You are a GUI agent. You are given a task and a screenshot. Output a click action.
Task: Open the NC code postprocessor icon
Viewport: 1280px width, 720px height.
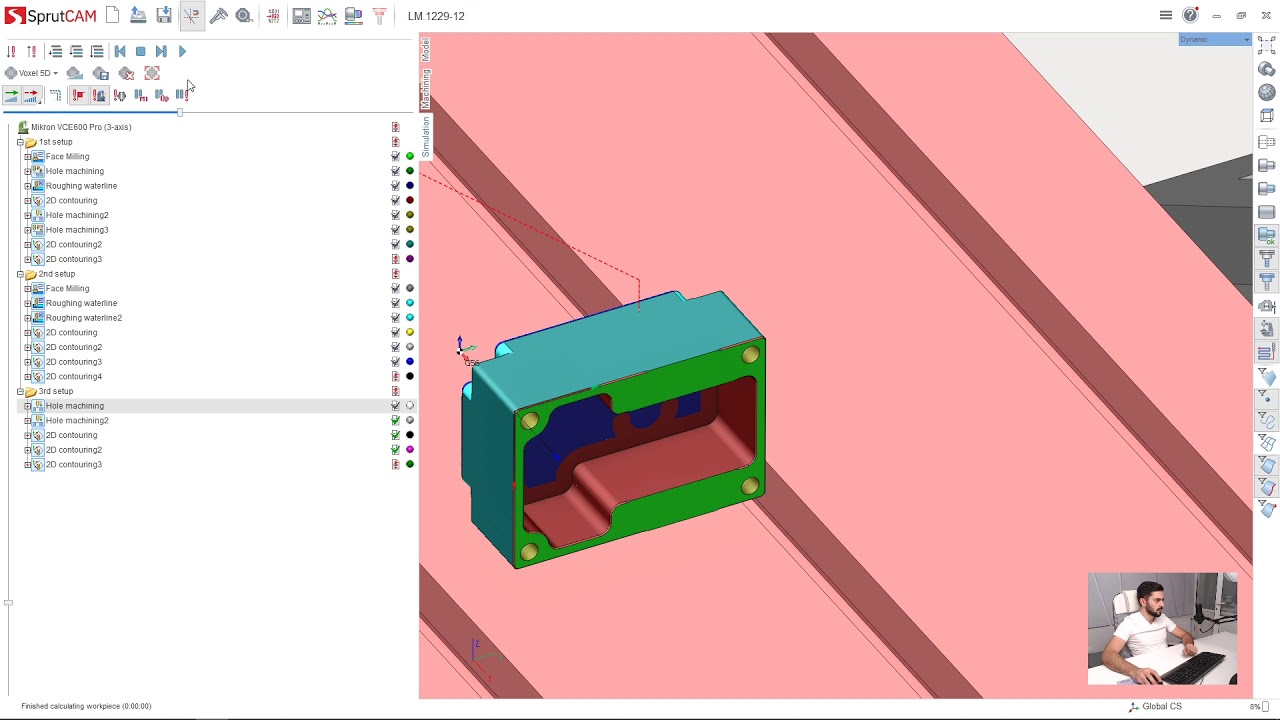click(273, 15)
